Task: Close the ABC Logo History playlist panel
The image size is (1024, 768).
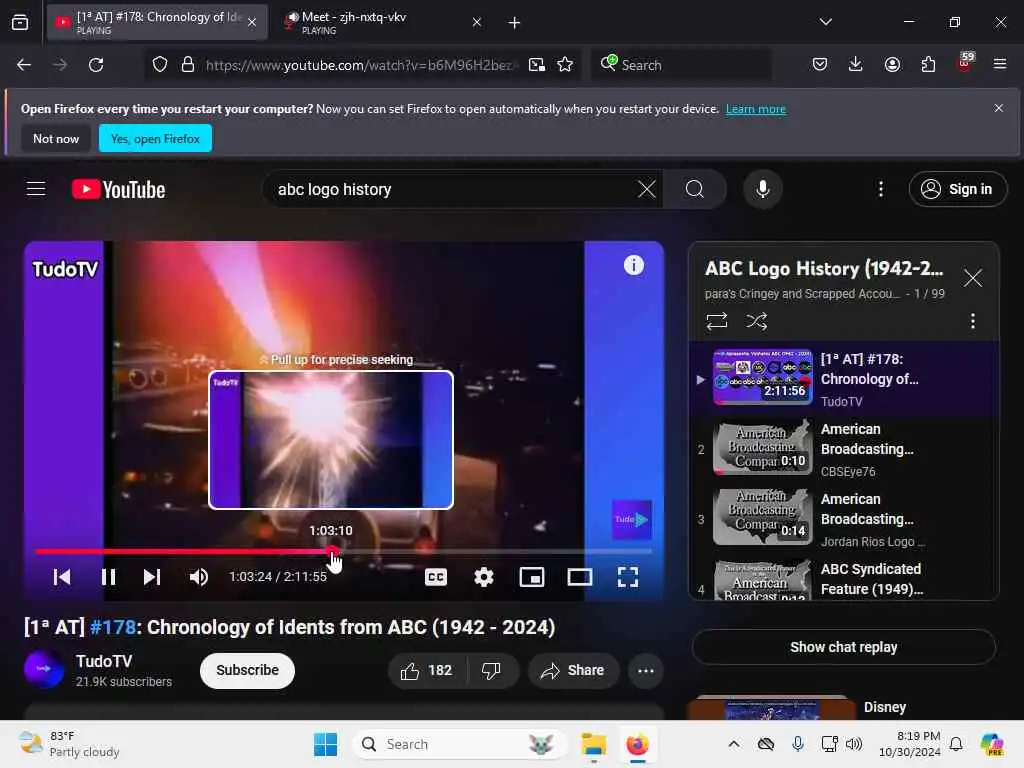Action: click(x=972, y=278)
